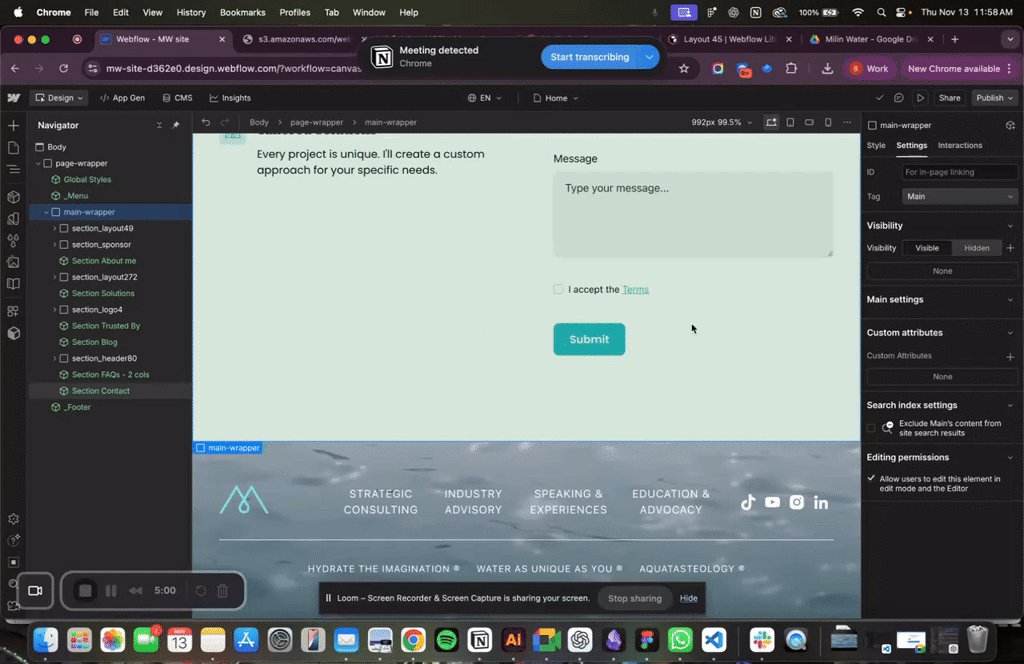Expand section_layout49 in the Navigator
The width and height of the screenshot is (1024, 664).
click(54, 228)
